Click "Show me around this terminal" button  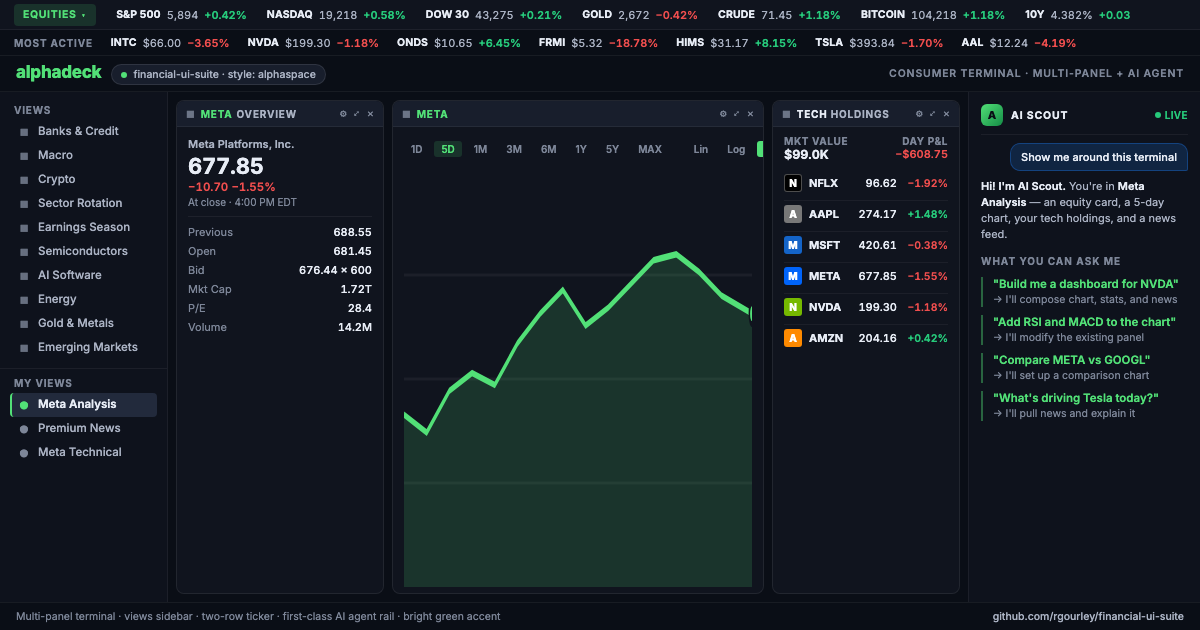1098,157
